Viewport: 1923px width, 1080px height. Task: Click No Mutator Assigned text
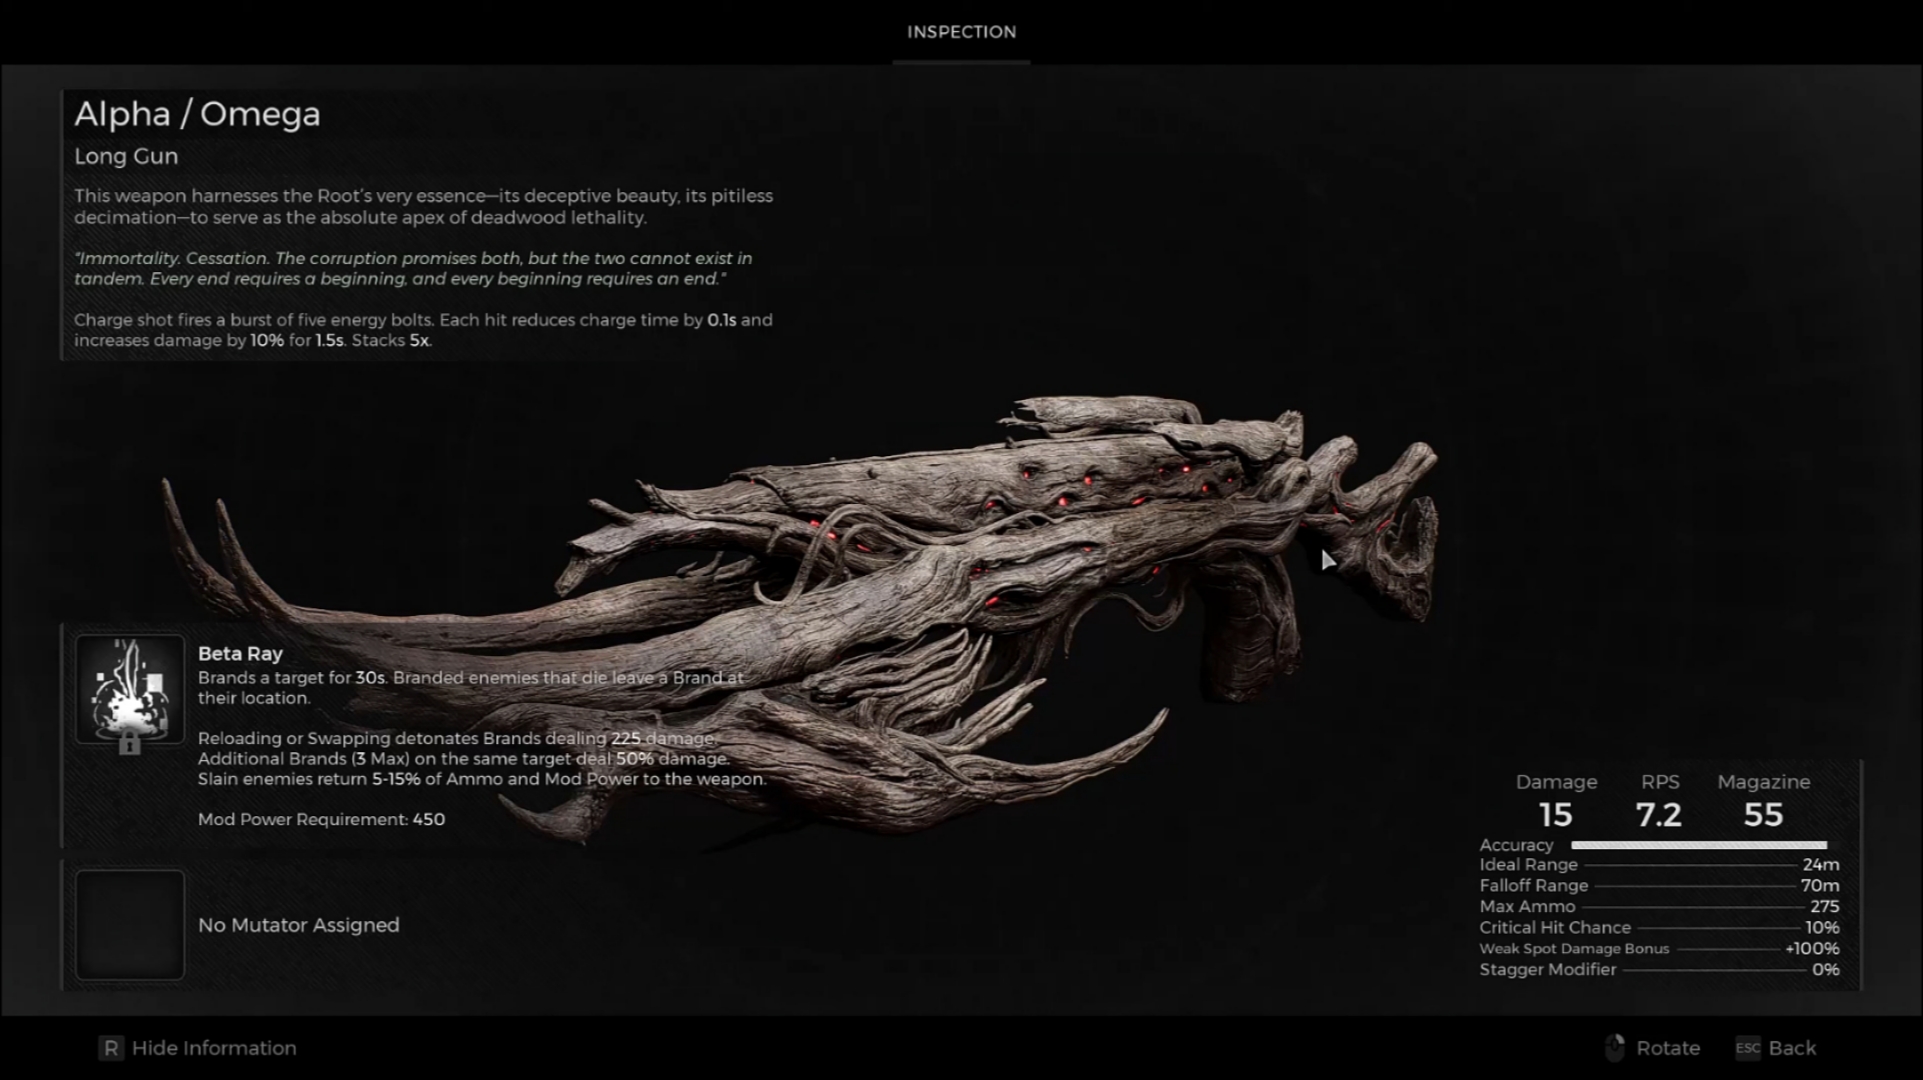(x=298, y=925)
